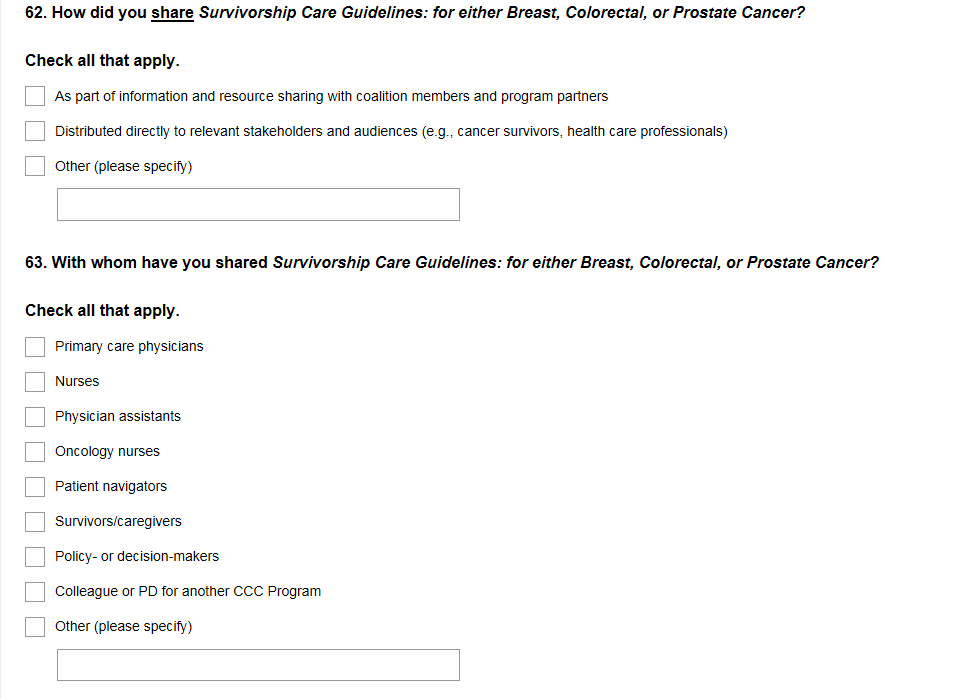Screen dimensions: 958x699
Task: Click the 'Patient navigators' label text
Action: 111,486
